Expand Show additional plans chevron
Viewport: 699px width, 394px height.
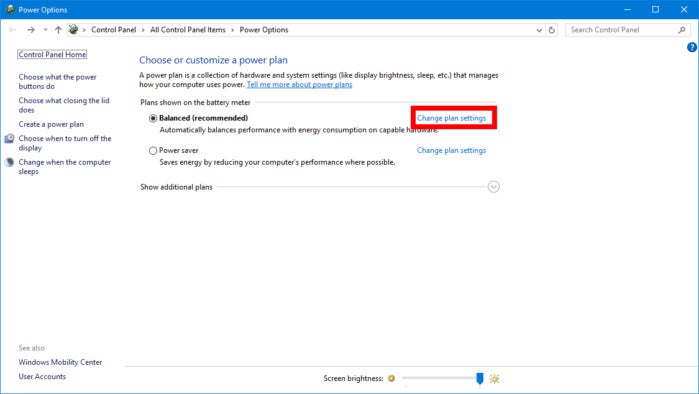click(493, 187)
